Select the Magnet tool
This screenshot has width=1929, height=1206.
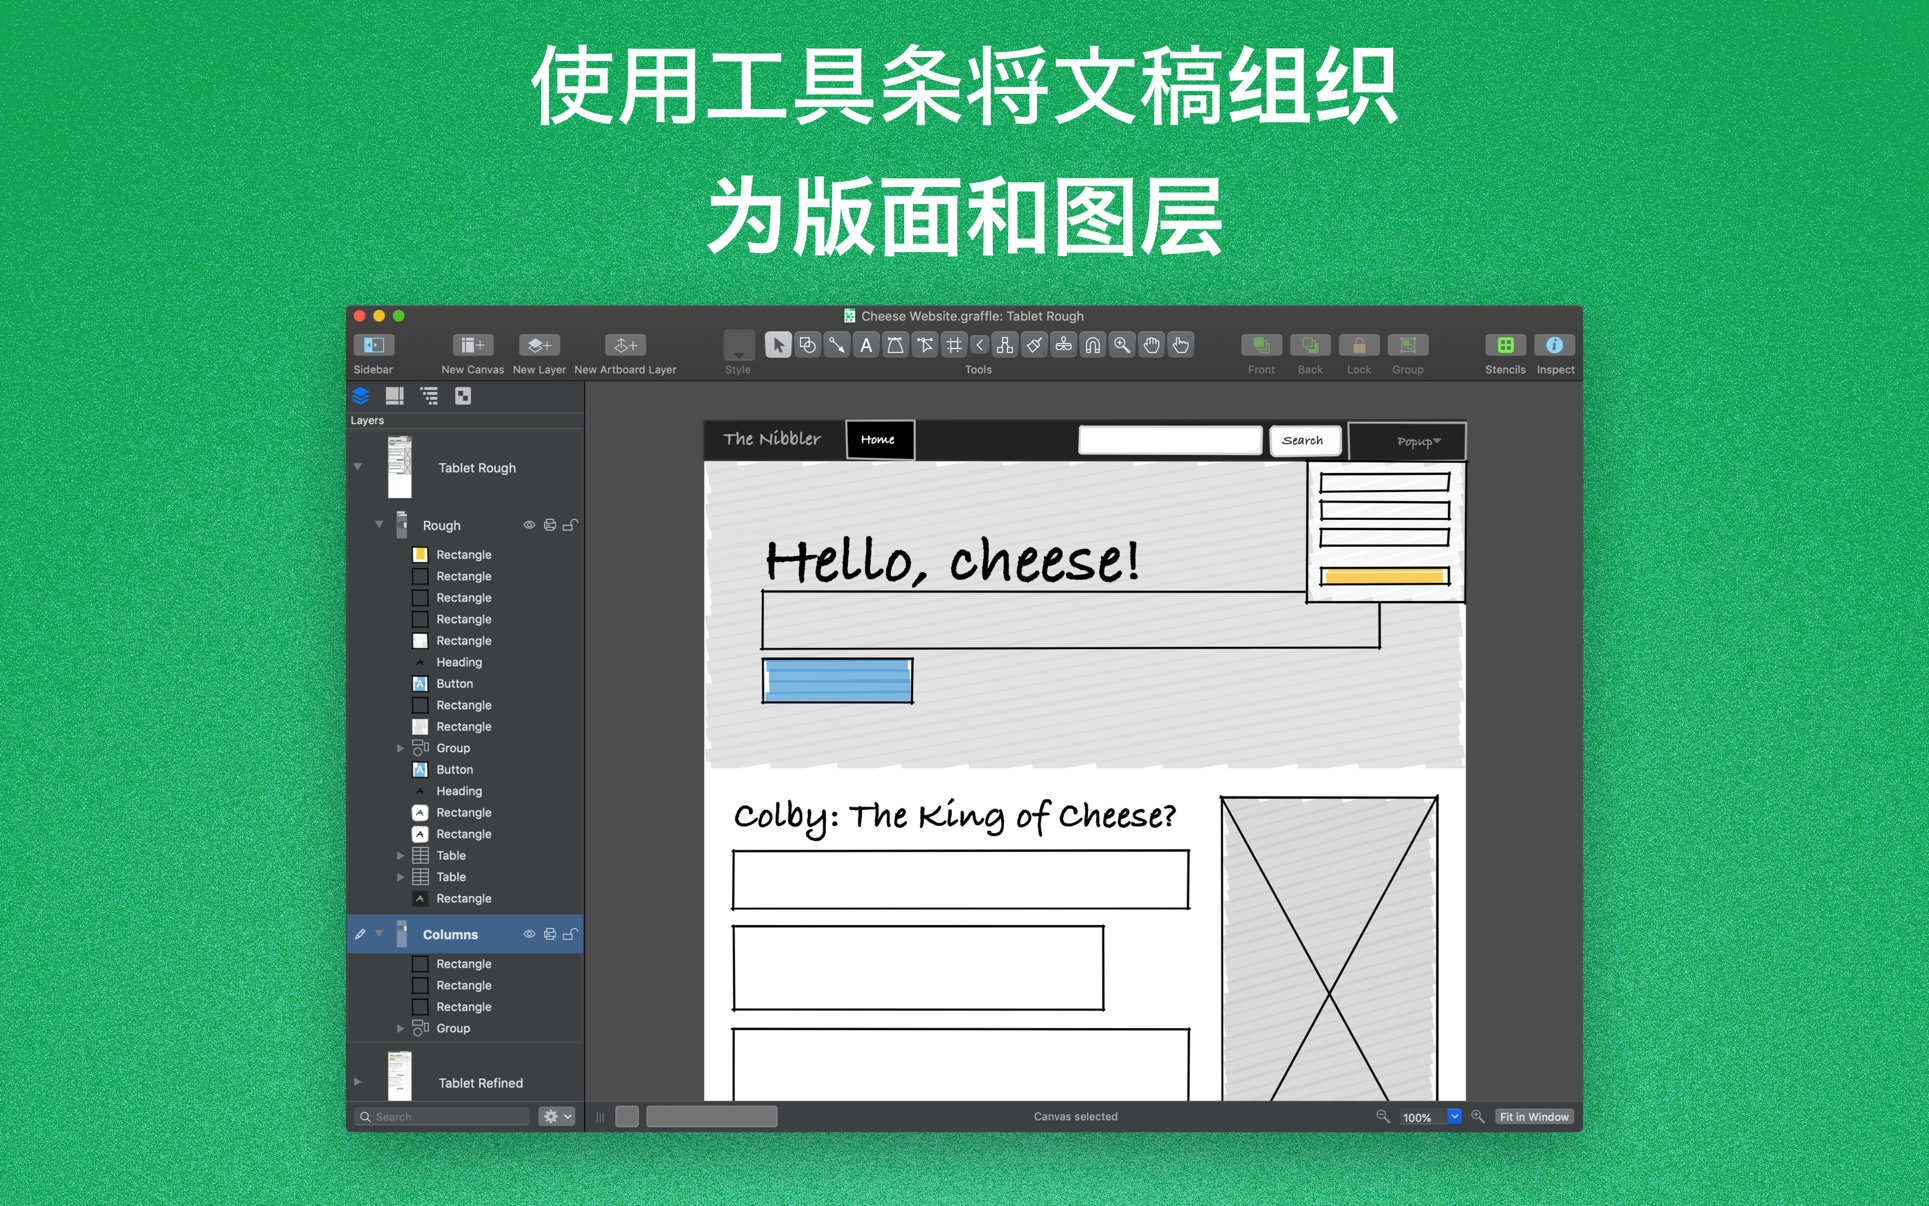tap(1093, 345)
